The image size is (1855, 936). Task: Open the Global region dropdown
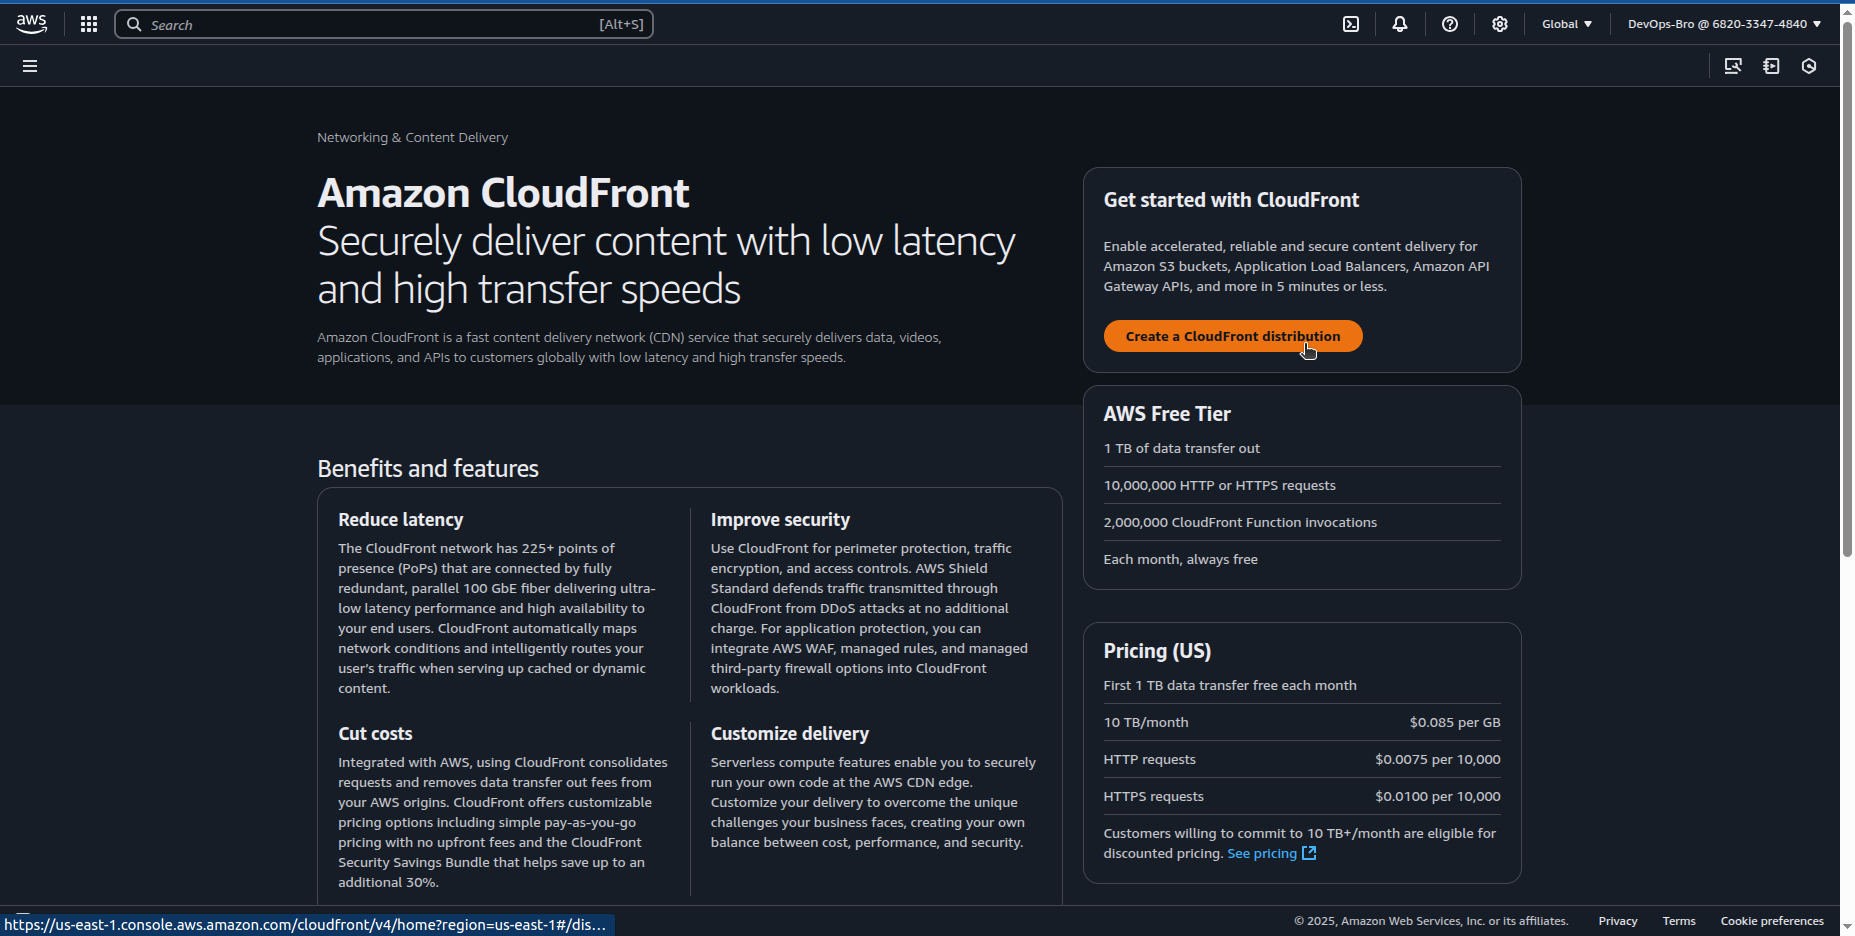[1567, 24]
